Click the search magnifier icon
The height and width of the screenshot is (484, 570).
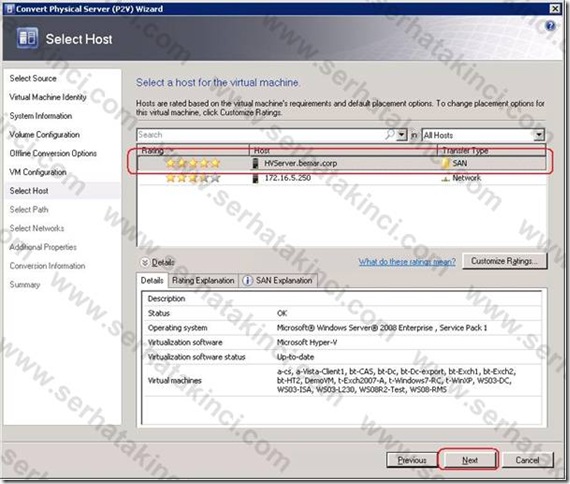(x=389, y=135)
